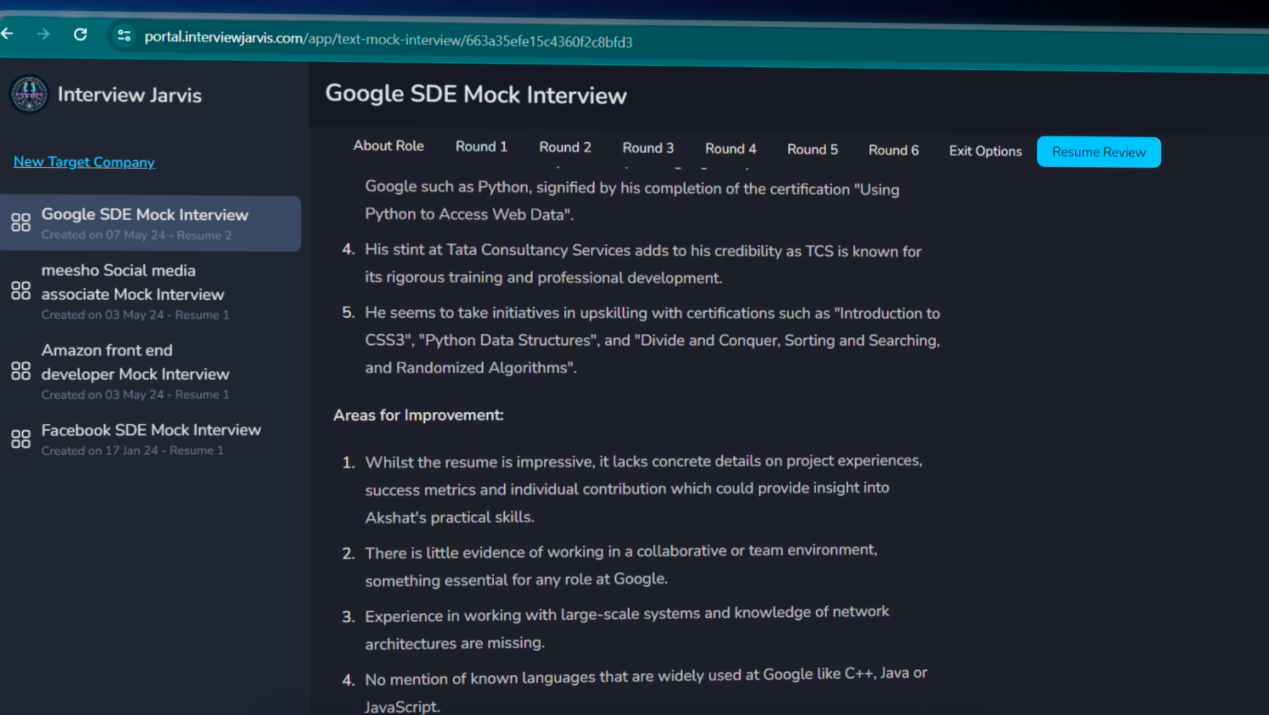
Task: Click grid icon beside Facebook SDE Mock Interview
Action: (21, 439)
